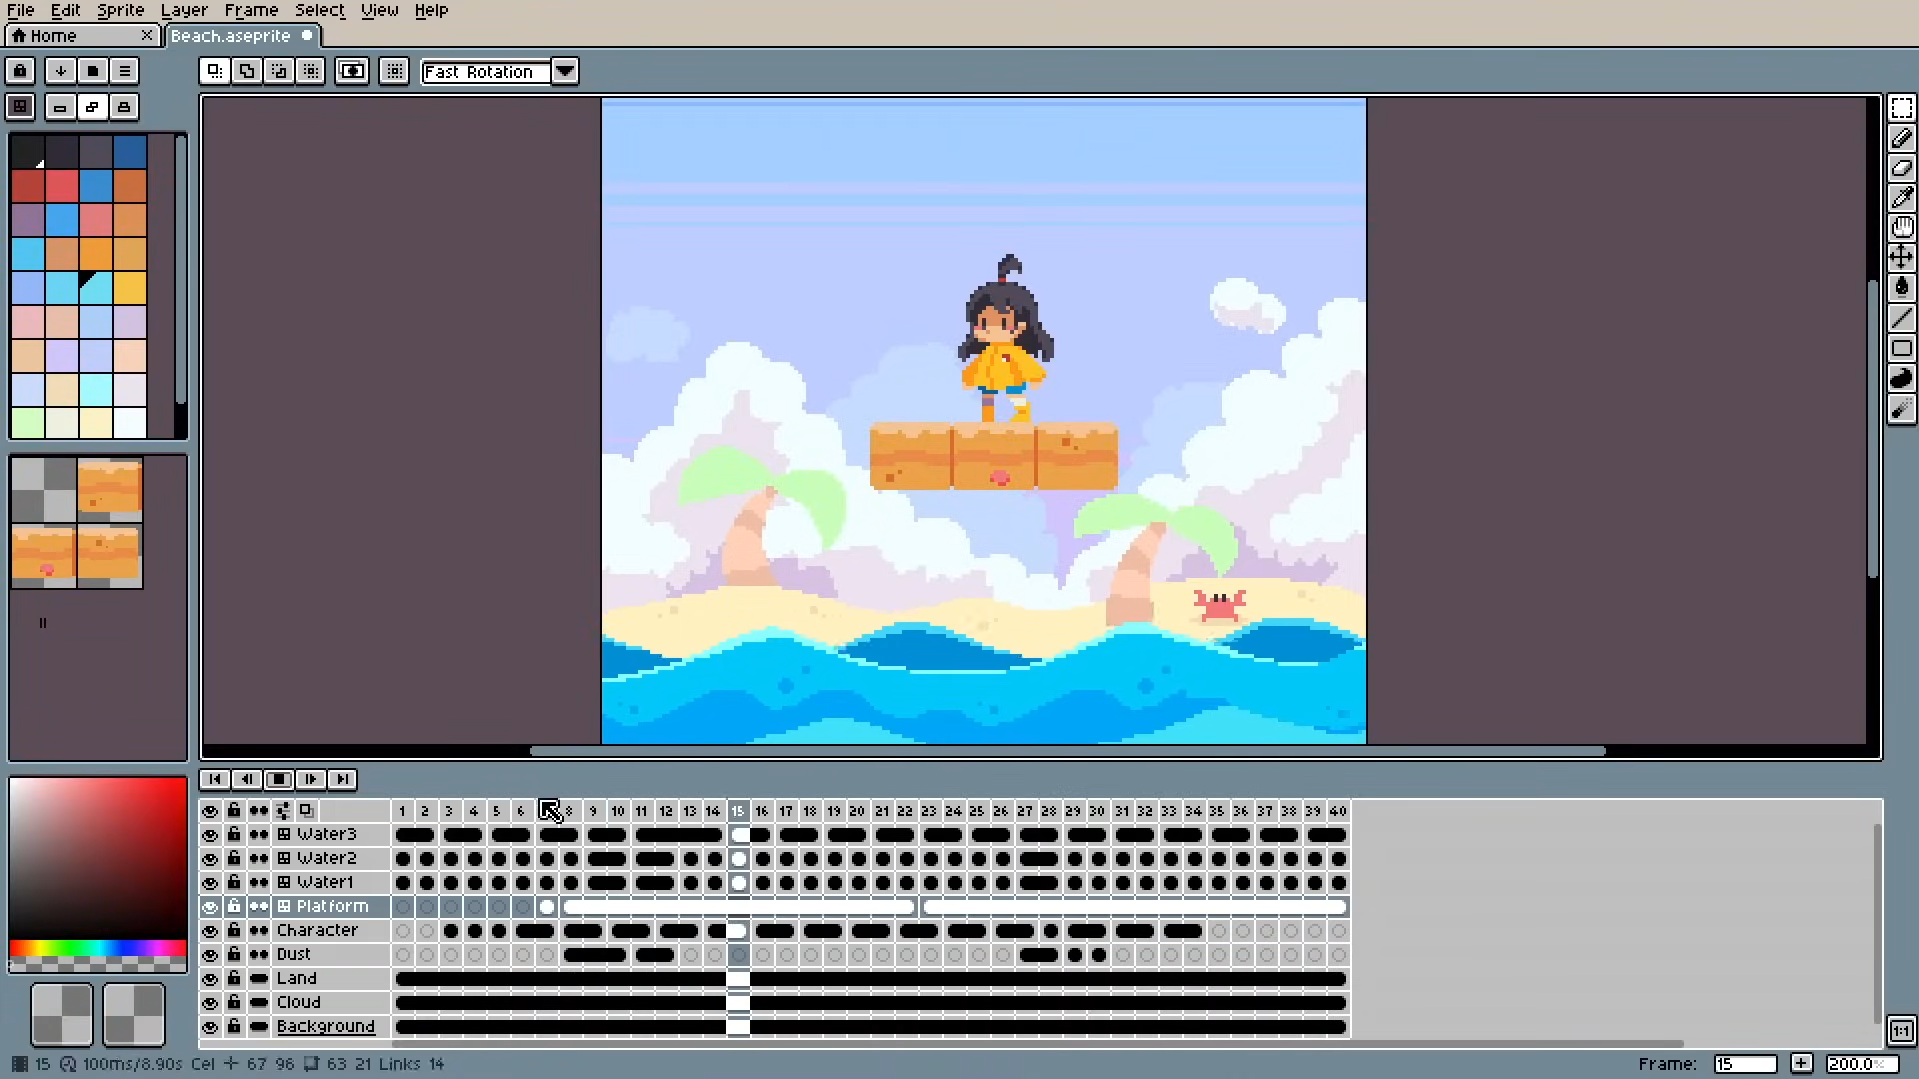Click the add to selection mode icon
Image resolution: width=1919 pixels, height=1079 pixels.
click(x=246, y=71)
